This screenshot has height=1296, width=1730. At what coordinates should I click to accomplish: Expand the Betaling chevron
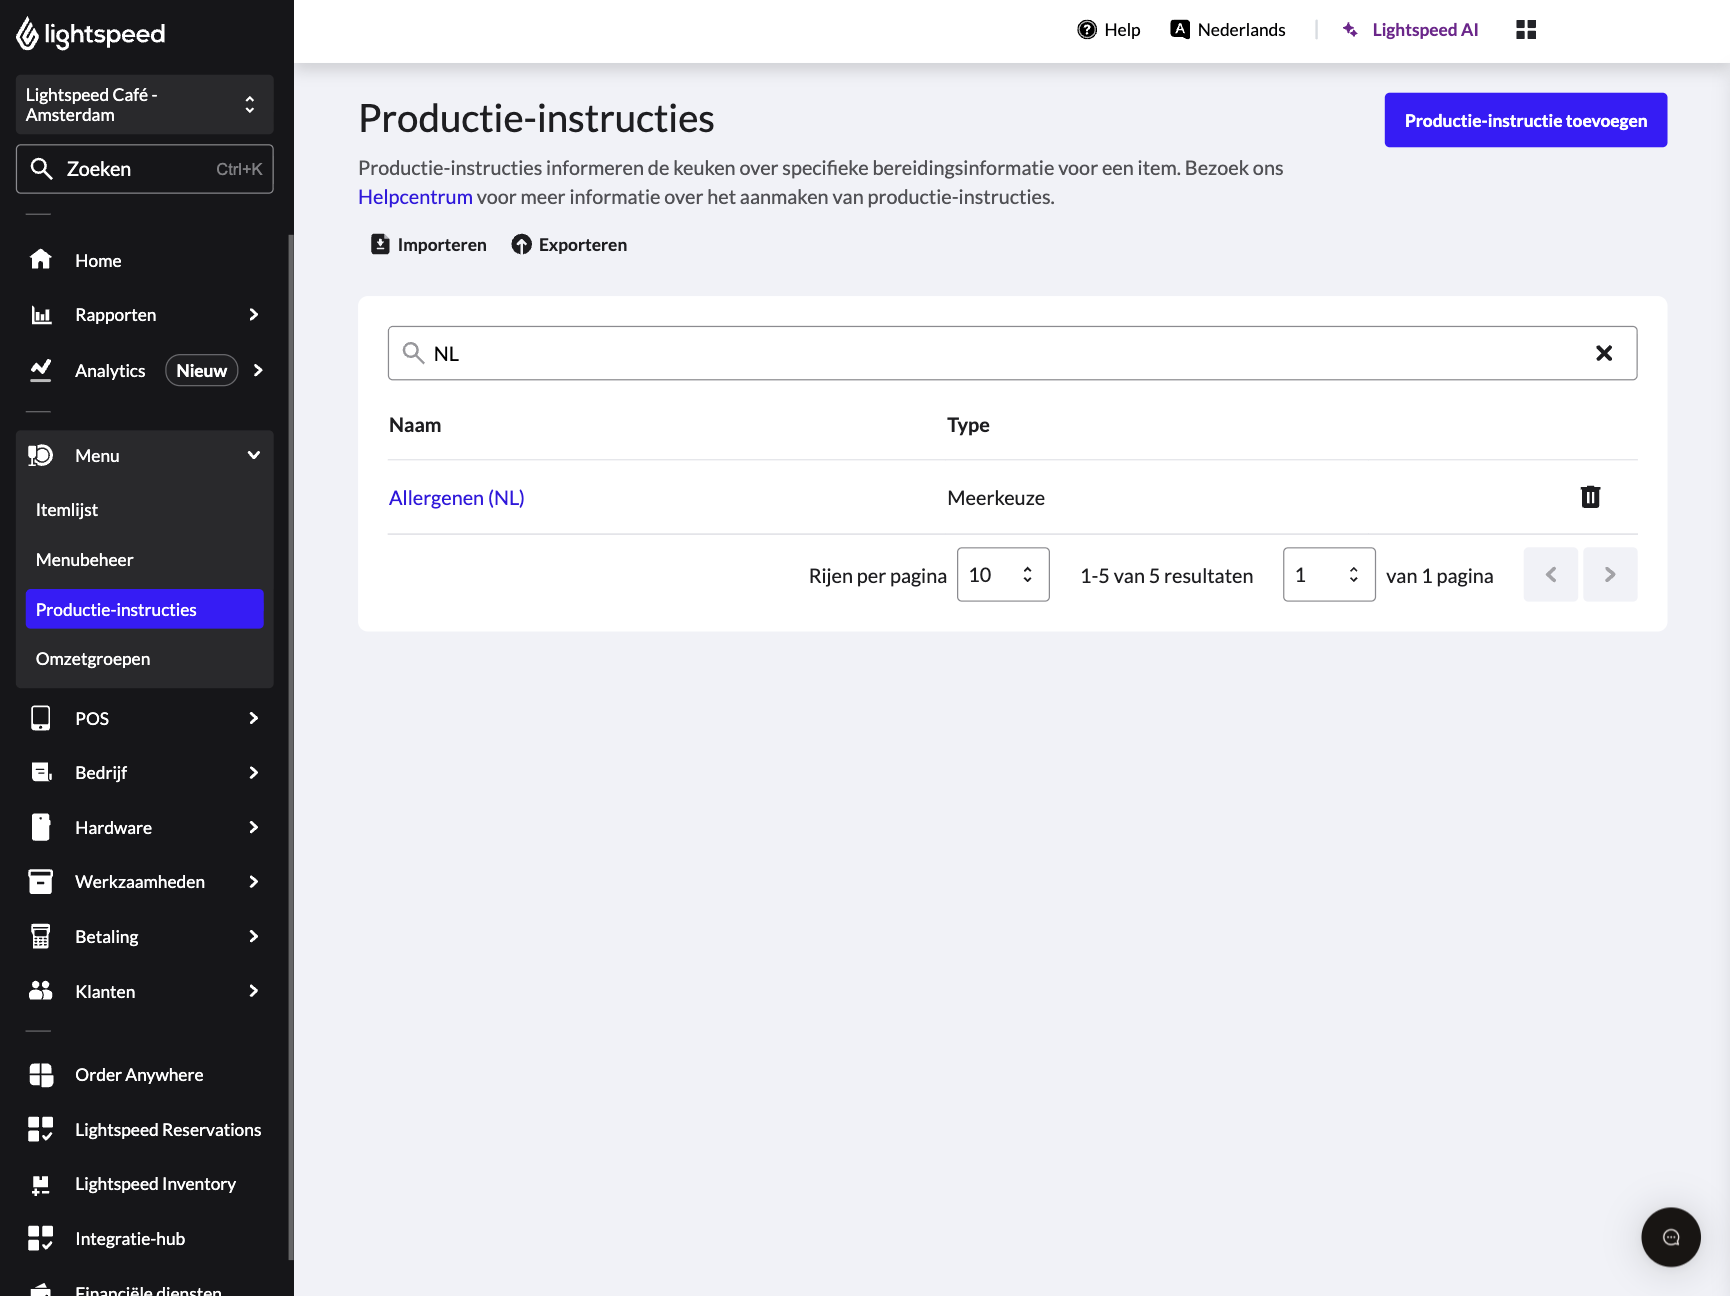[x=253, y=936]
